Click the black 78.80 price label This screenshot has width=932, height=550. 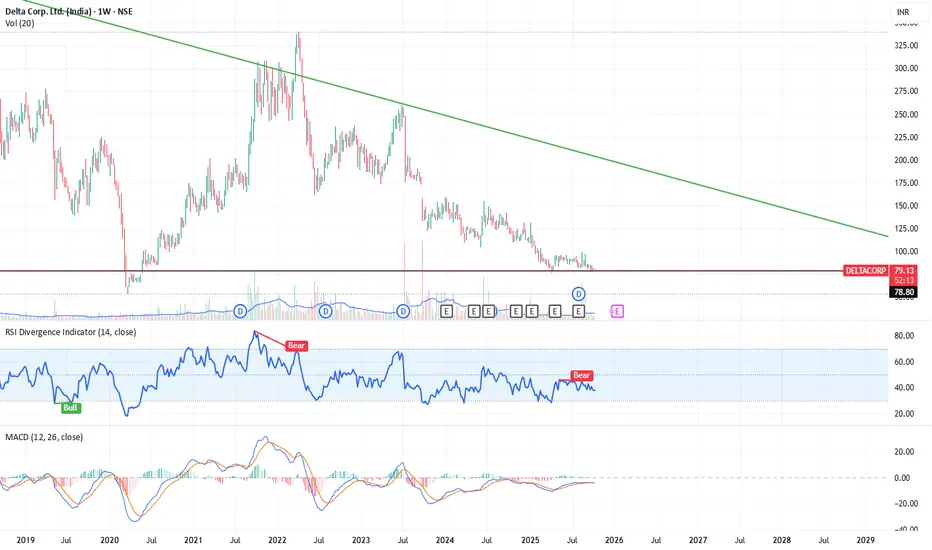(x=904, y=292)
